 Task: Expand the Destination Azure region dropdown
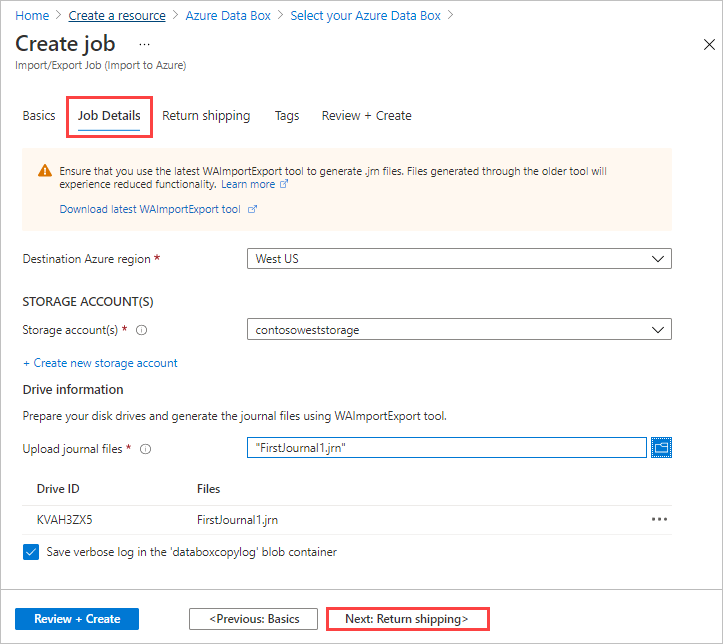pos(459,259)
